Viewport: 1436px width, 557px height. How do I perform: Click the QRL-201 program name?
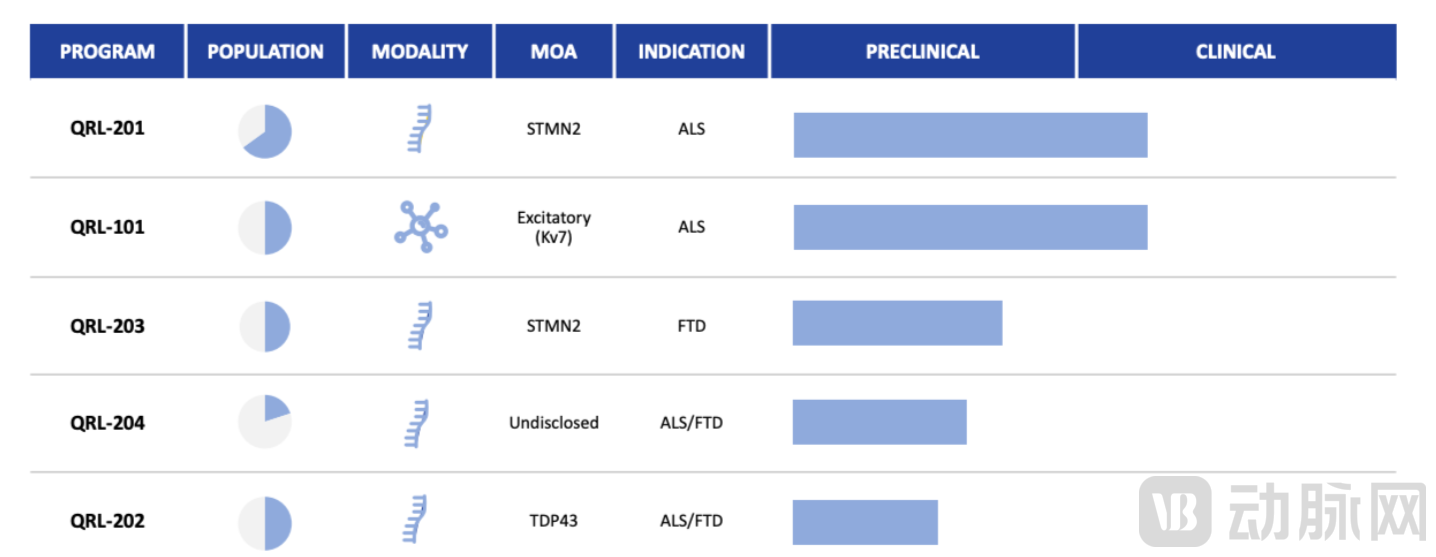[107, 128]
